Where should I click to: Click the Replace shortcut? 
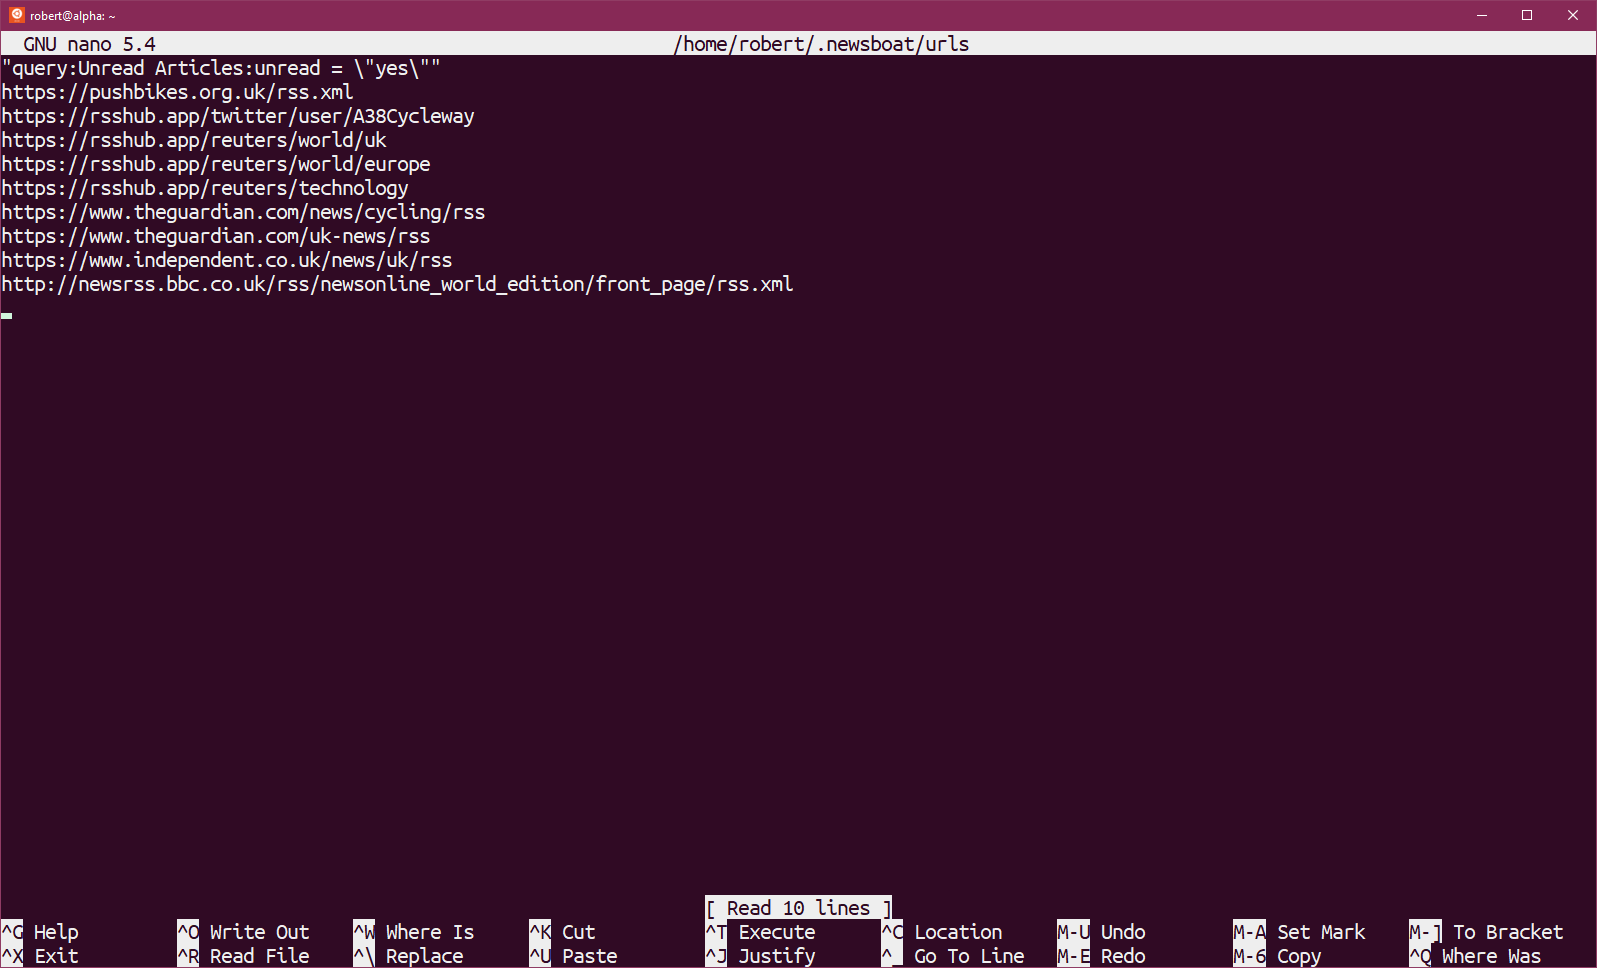(423, 956)
